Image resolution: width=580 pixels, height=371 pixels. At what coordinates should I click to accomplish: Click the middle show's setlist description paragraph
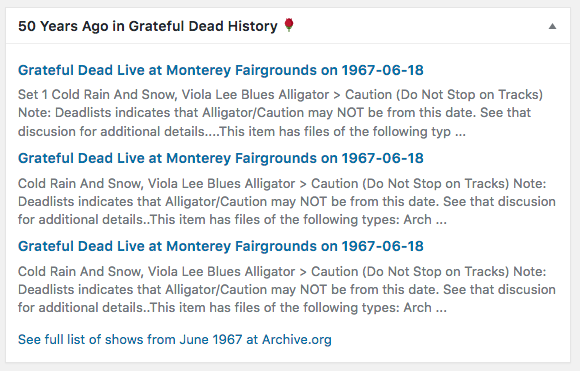(287, 202)
